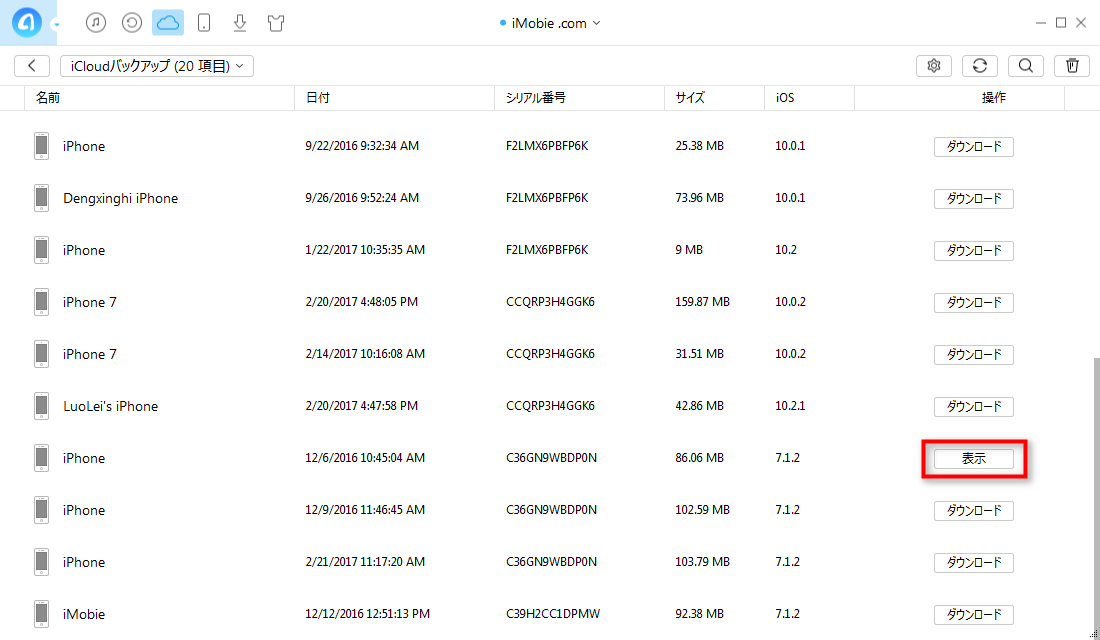Select the iMobie backup name

click(84, 614)
